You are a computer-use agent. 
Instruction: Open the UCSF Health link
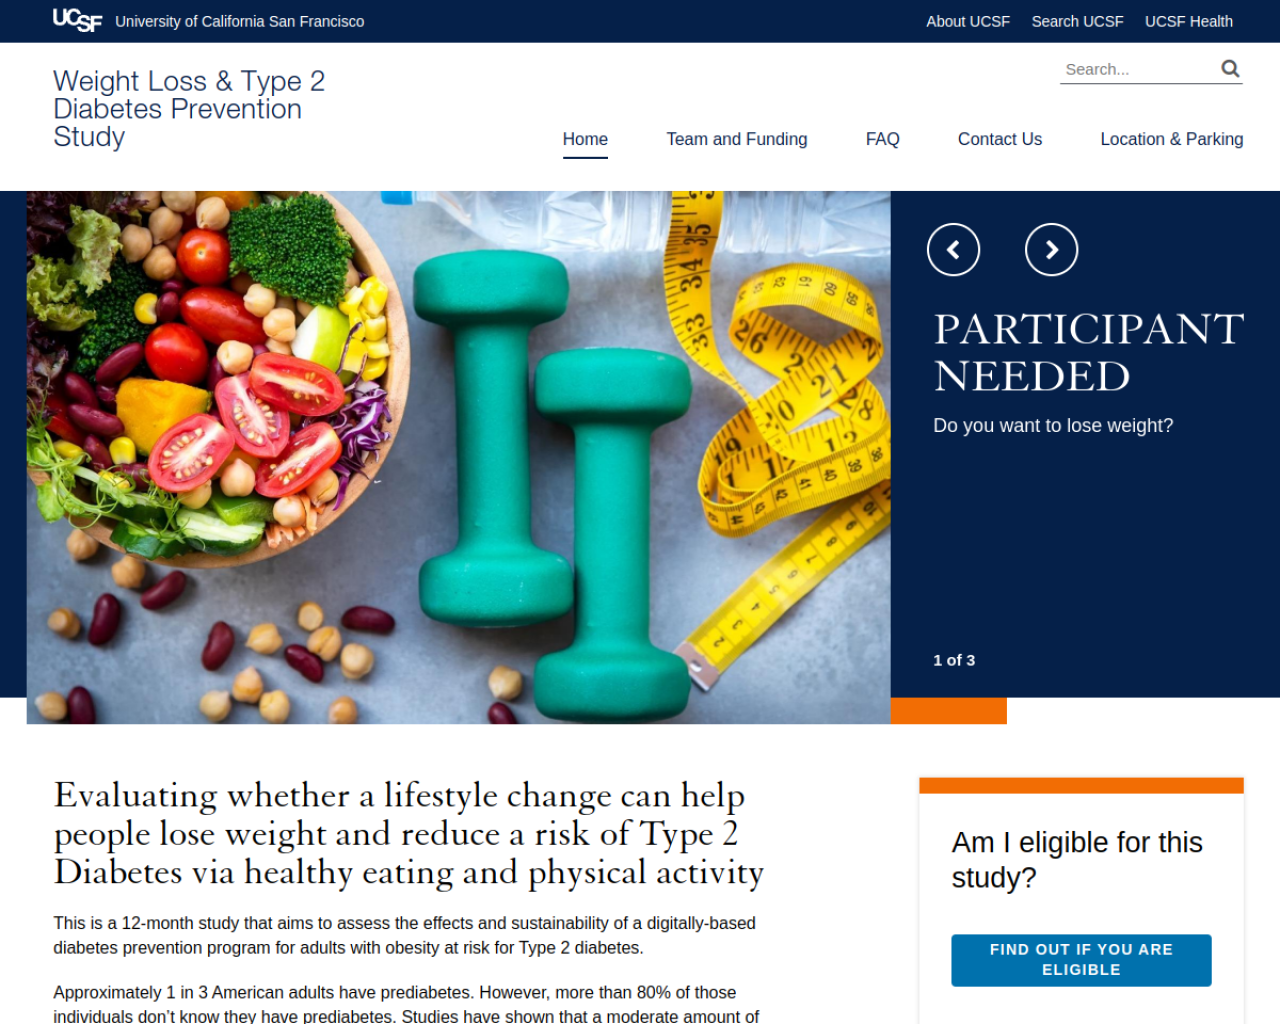coord(1189,21)
